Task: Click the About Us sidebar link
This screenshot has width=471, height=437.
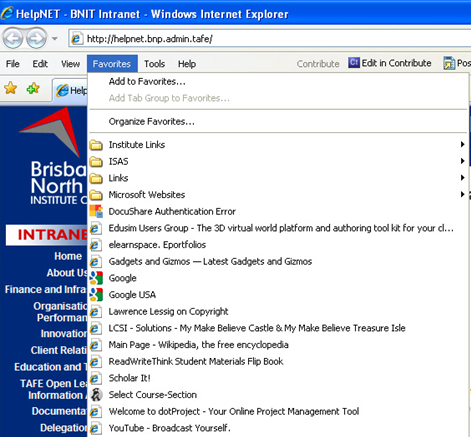Action: (67, 273)
